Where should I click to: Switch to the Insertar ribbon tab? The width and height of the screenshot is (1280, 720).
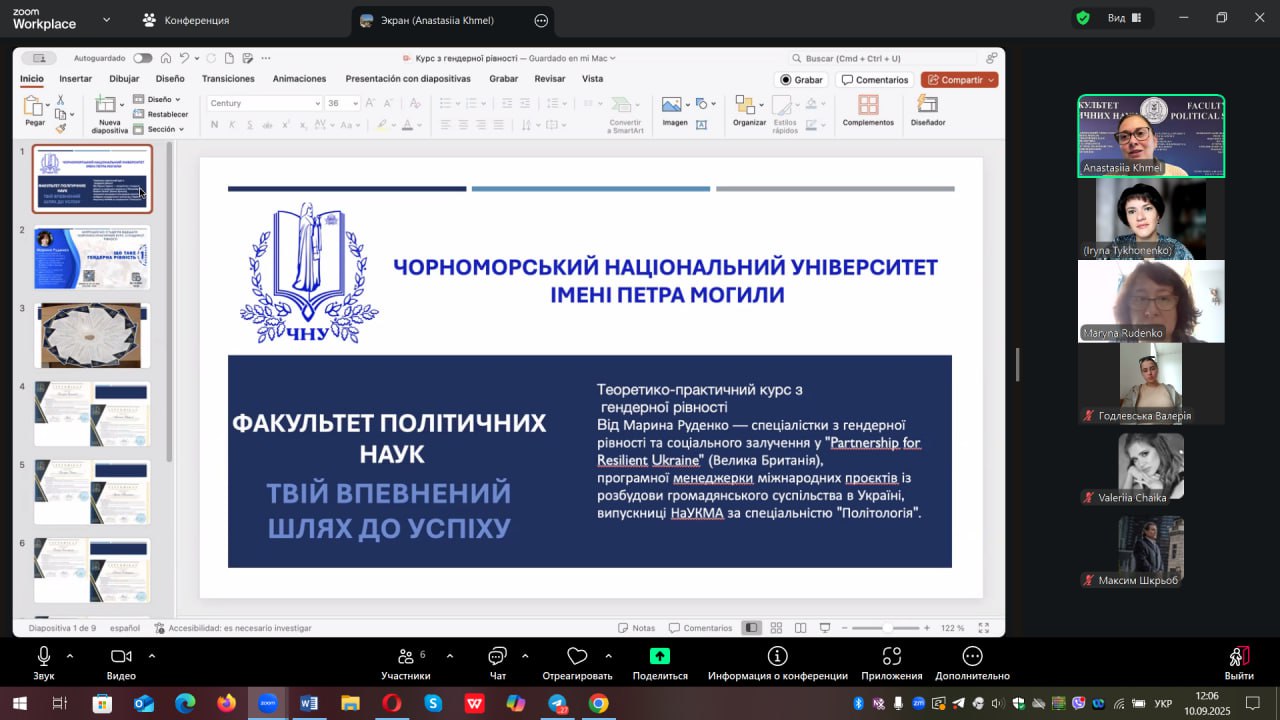[x=75, y=79]
